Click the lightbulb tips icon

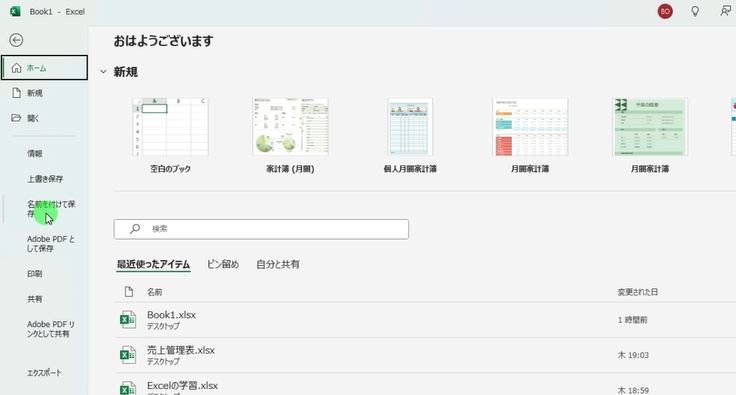click(695, 11)
